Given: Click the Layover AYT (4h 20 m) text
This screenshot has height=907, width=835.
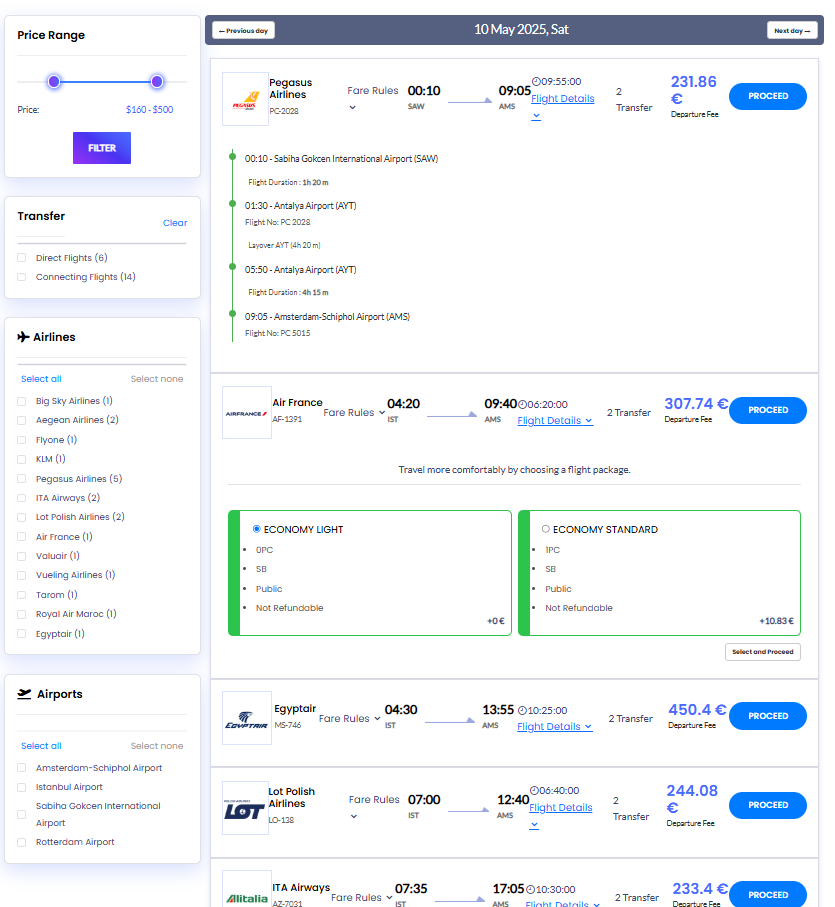Looking at the screenshot, I should [x=284, y=245].
